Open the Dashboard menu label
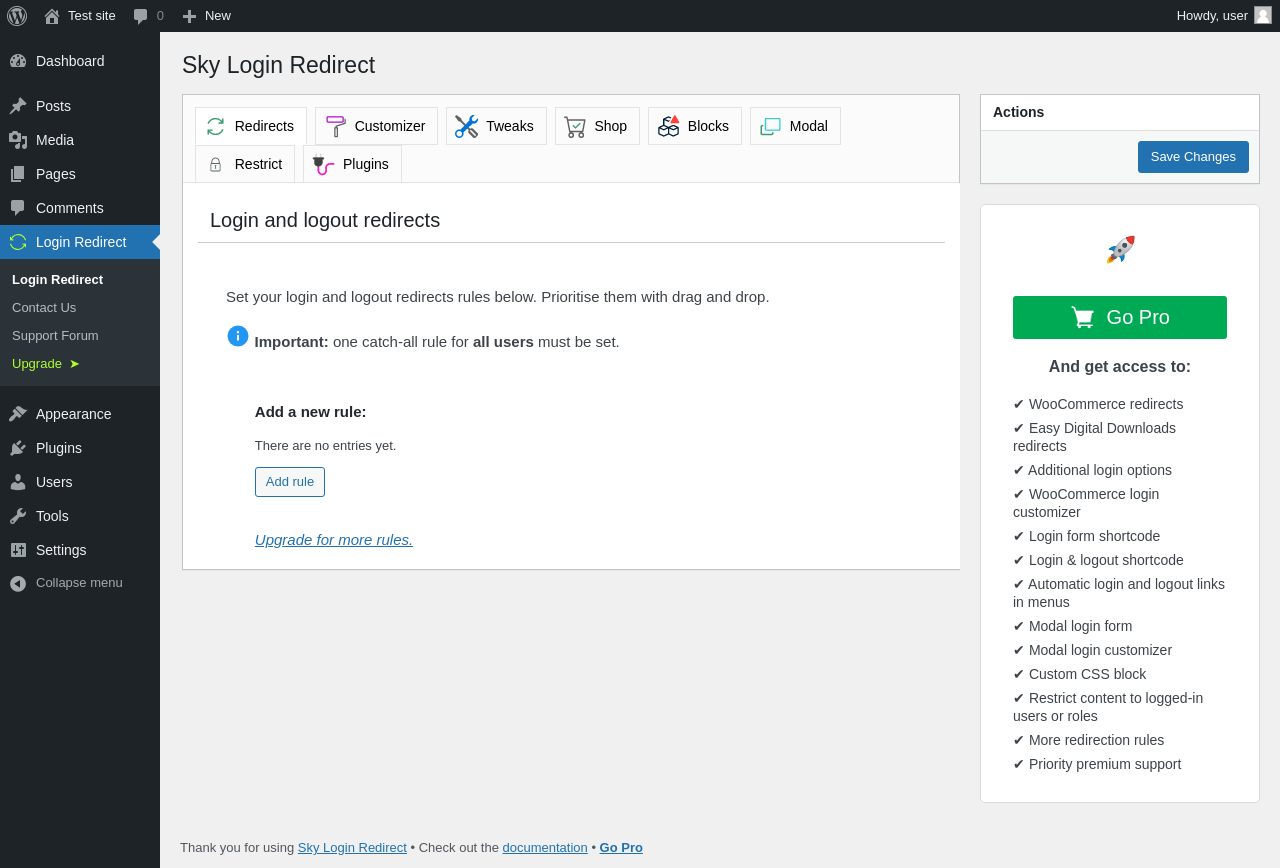The image size is (1280, 868). (x=70, y=61)
